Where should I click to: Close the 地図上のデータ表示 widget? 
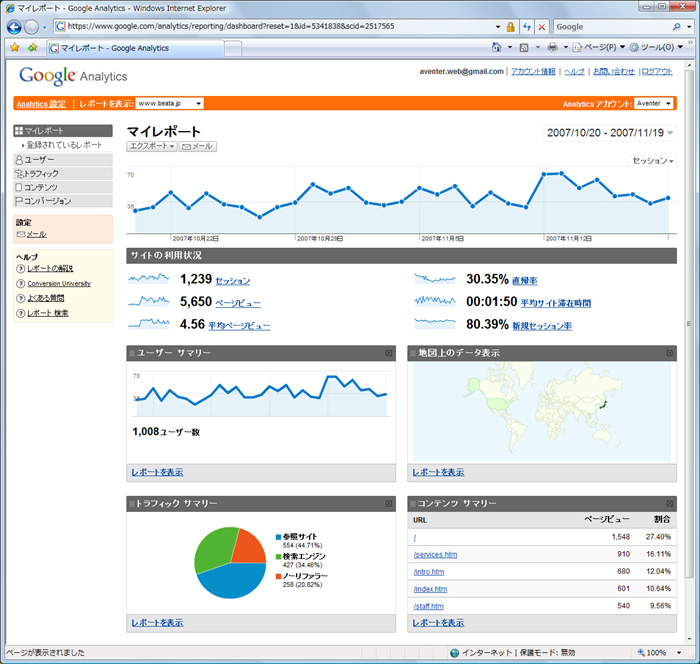(x=670, y=353)
